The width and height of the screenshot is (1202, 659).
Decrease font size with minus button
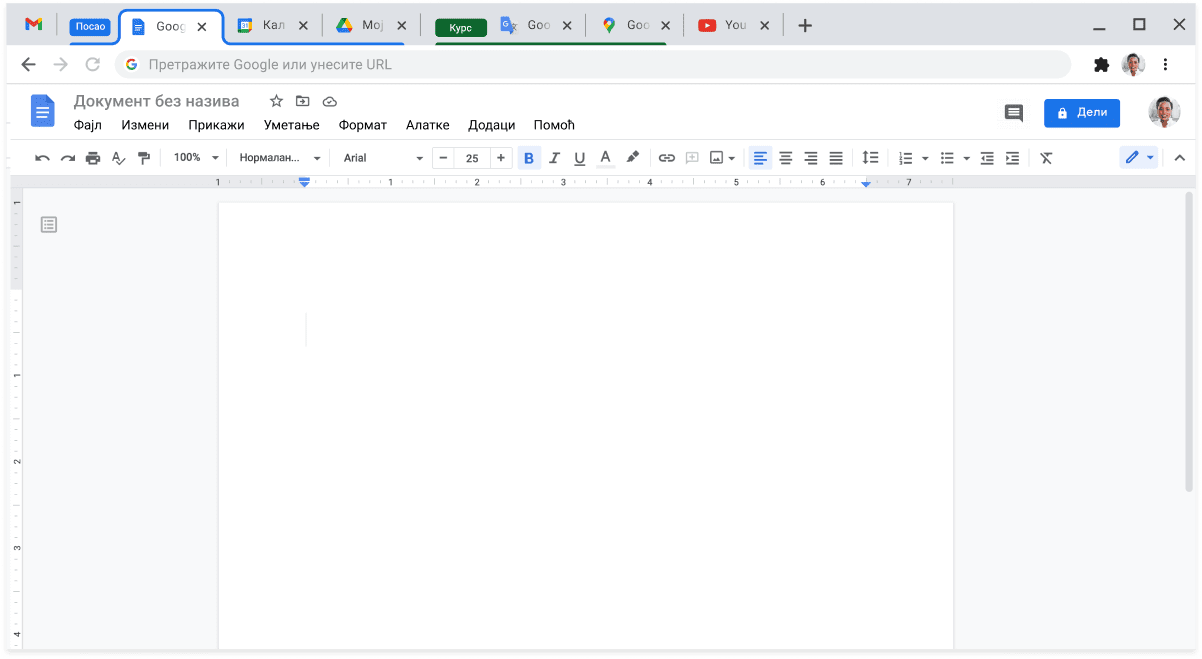pyautogui.click(x=443, y=158)
